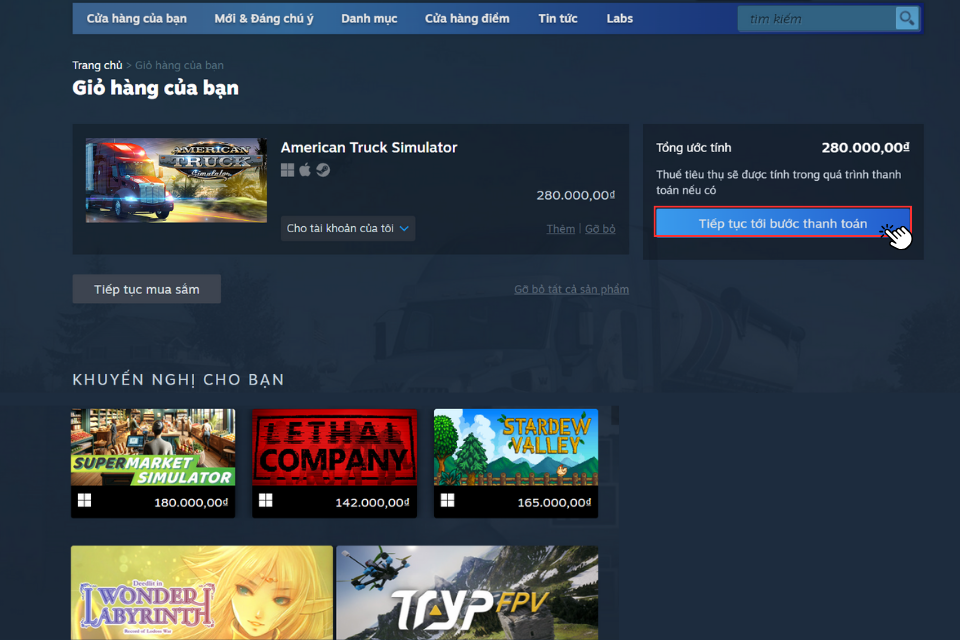Image resolution: width=960 pixels, height=640 pixels.
Task: Open the American Truck Simulator cover image
Action: coord(176,180)
